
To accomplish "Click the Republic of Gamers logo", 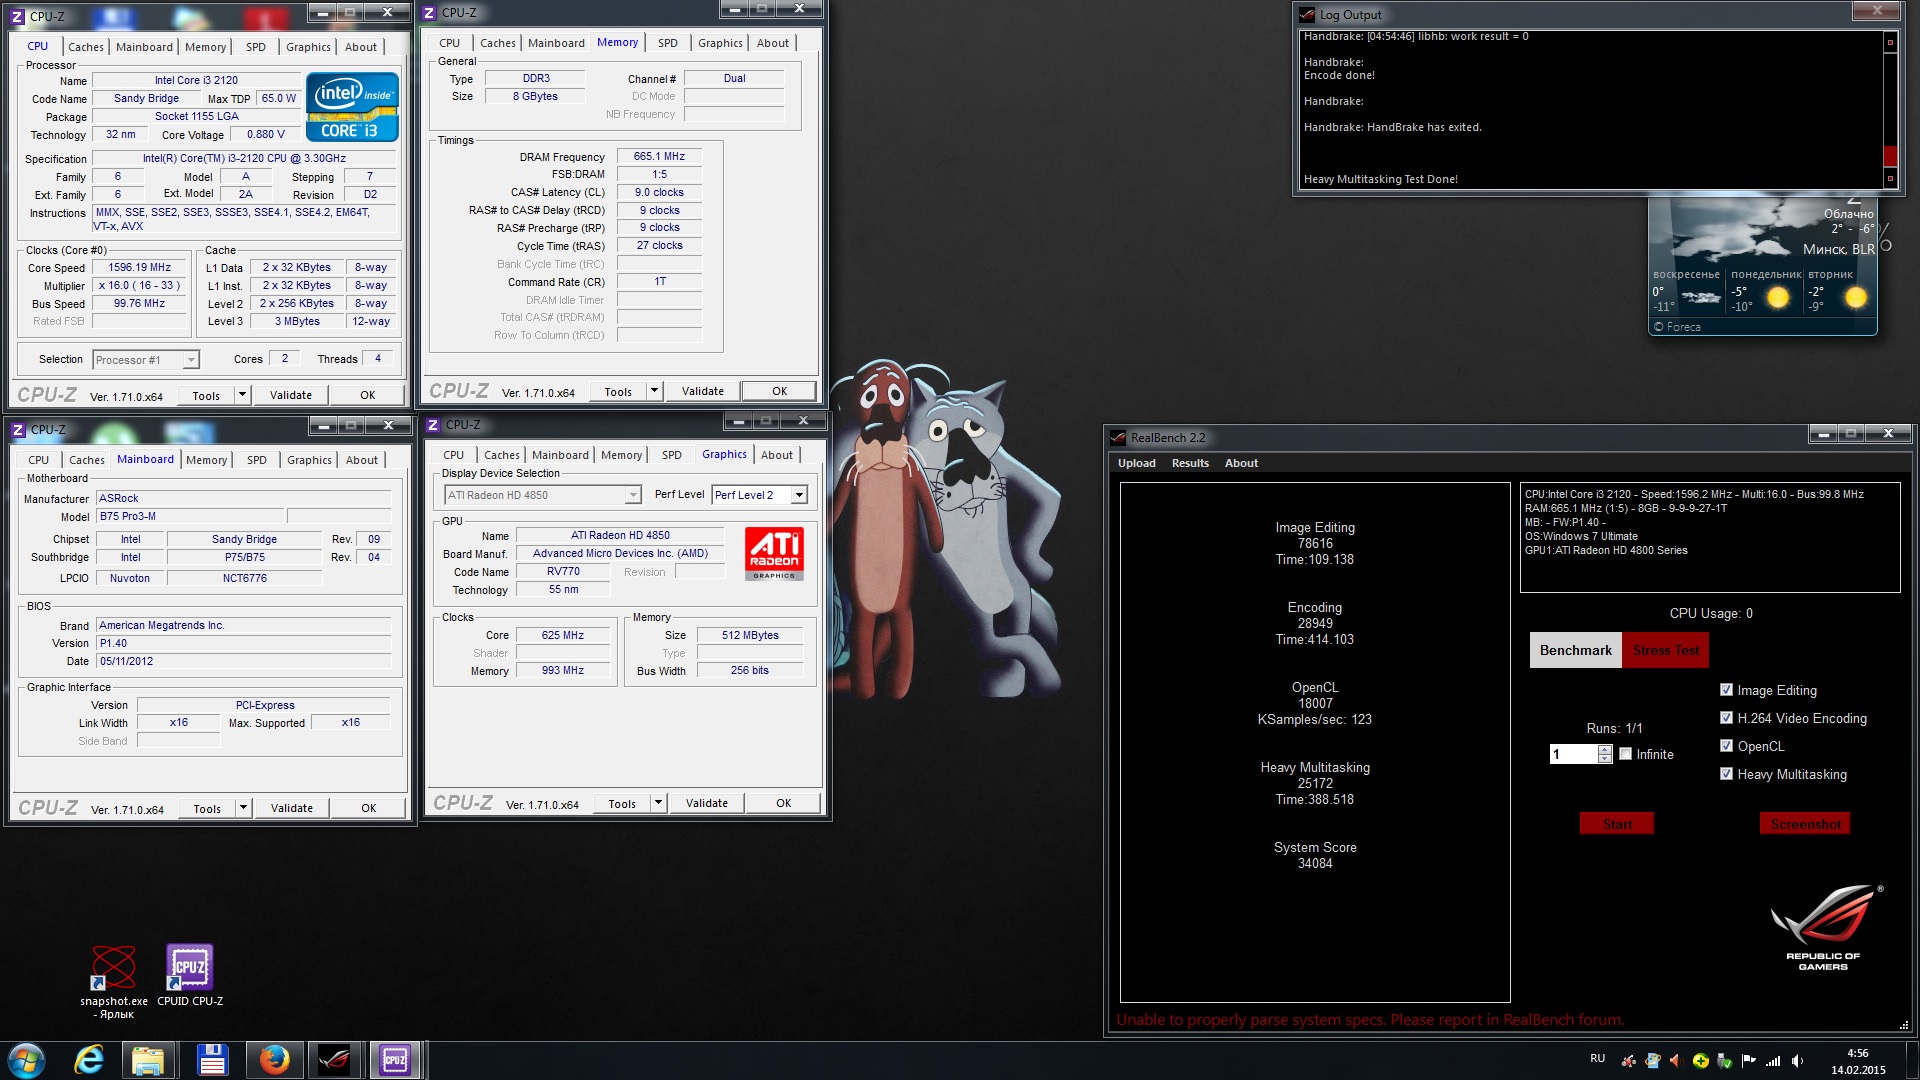I will pos(1824,927).
